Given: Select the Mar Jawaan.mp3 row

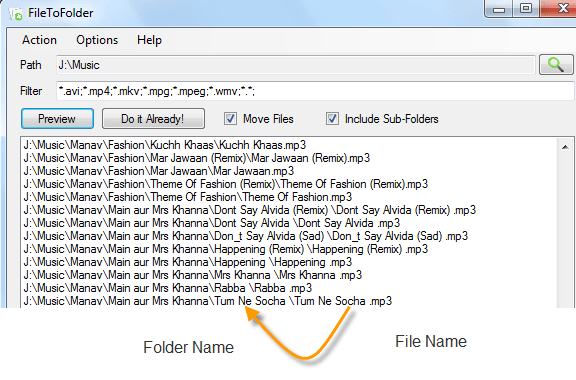Looking at the screenshot, I should point(159,171).
